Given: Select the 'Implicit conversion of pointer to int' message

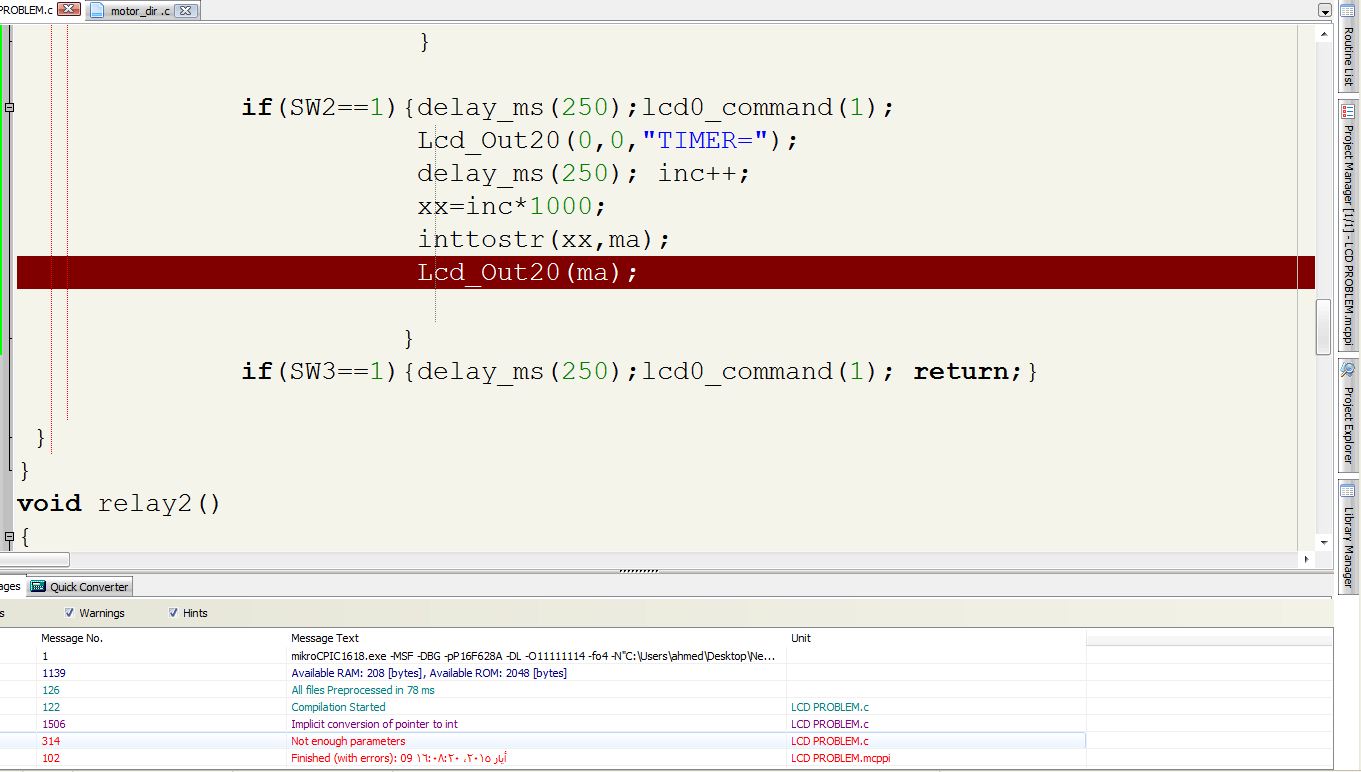Looking at the screenshot, I should tap(374, 724).
